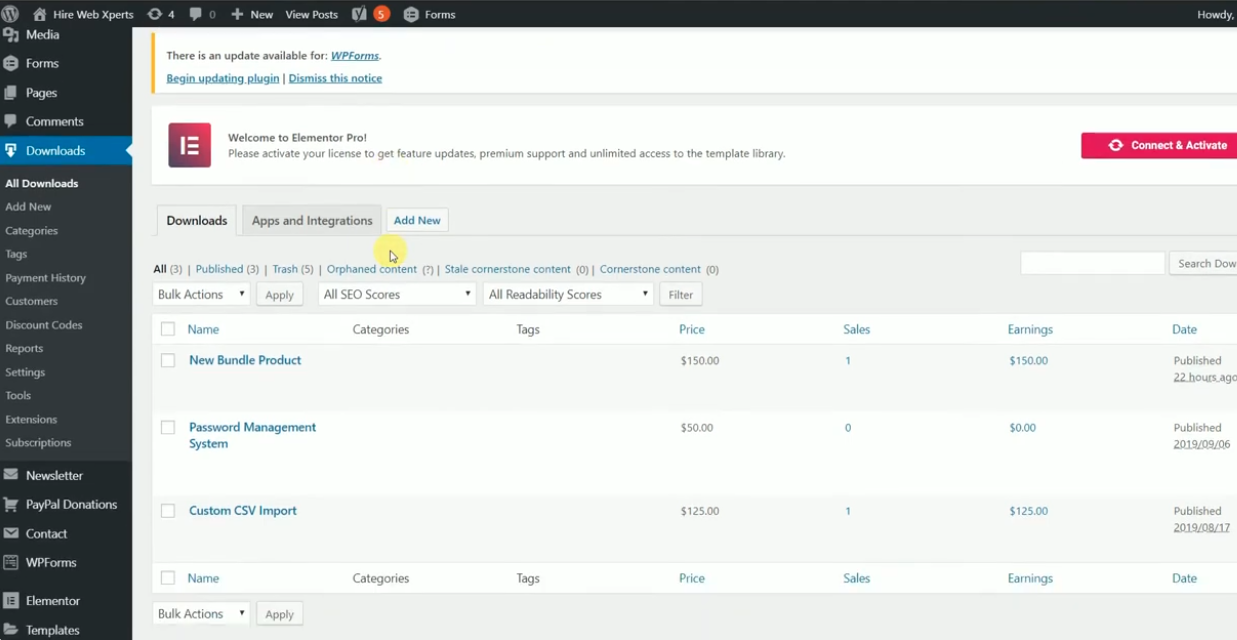The image size is (1237, 640).
Task: Click the PayPal Donations cart icon
Action: tap(11, 505)
